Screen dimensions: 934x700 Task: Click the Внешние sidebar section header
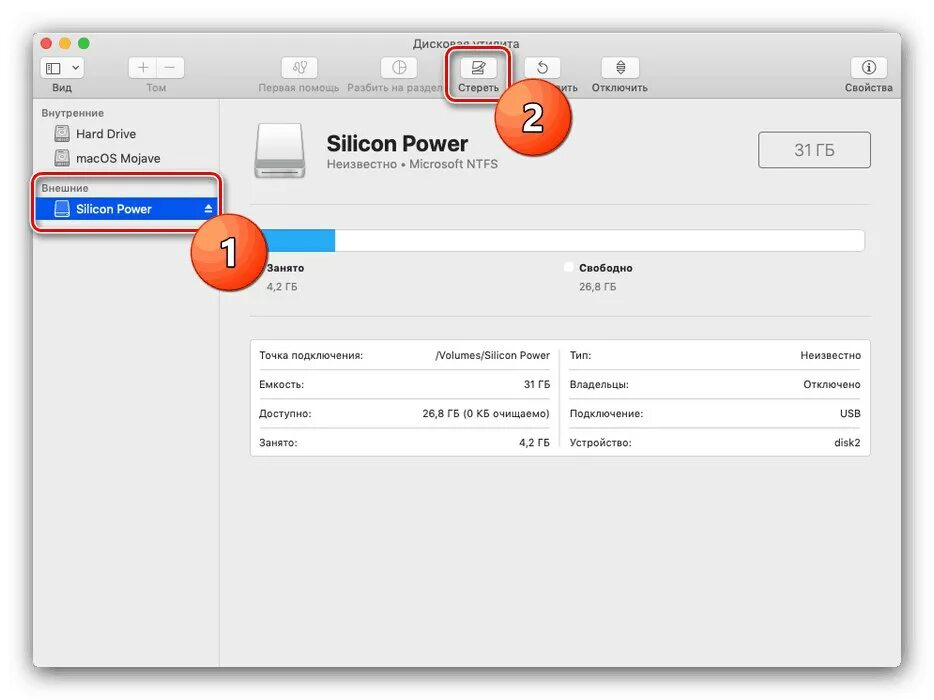[65, 188]
